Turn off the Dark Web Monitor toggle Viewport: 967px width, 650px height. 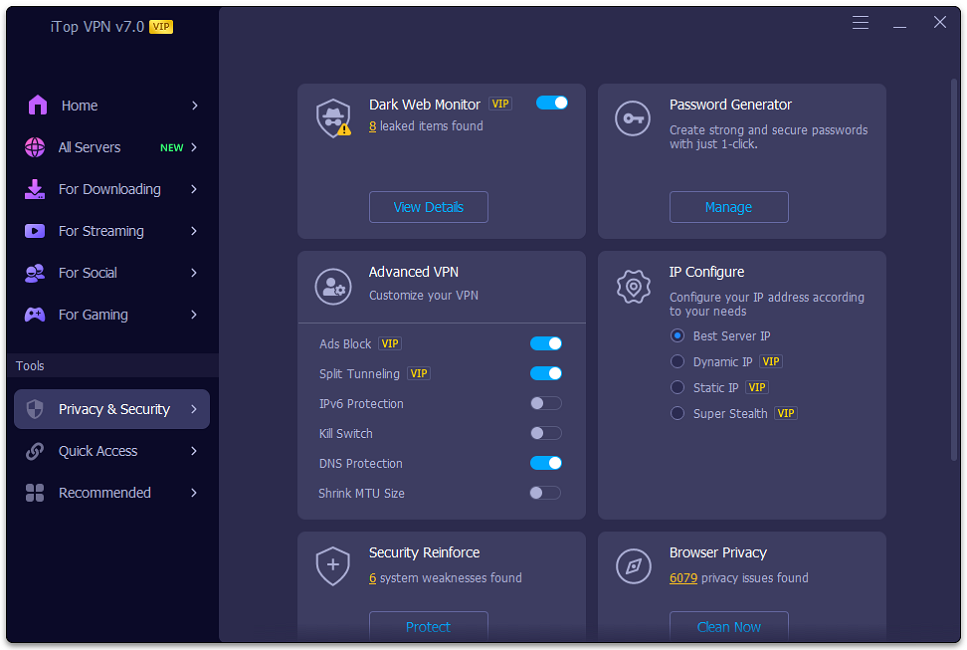[552, 103]
